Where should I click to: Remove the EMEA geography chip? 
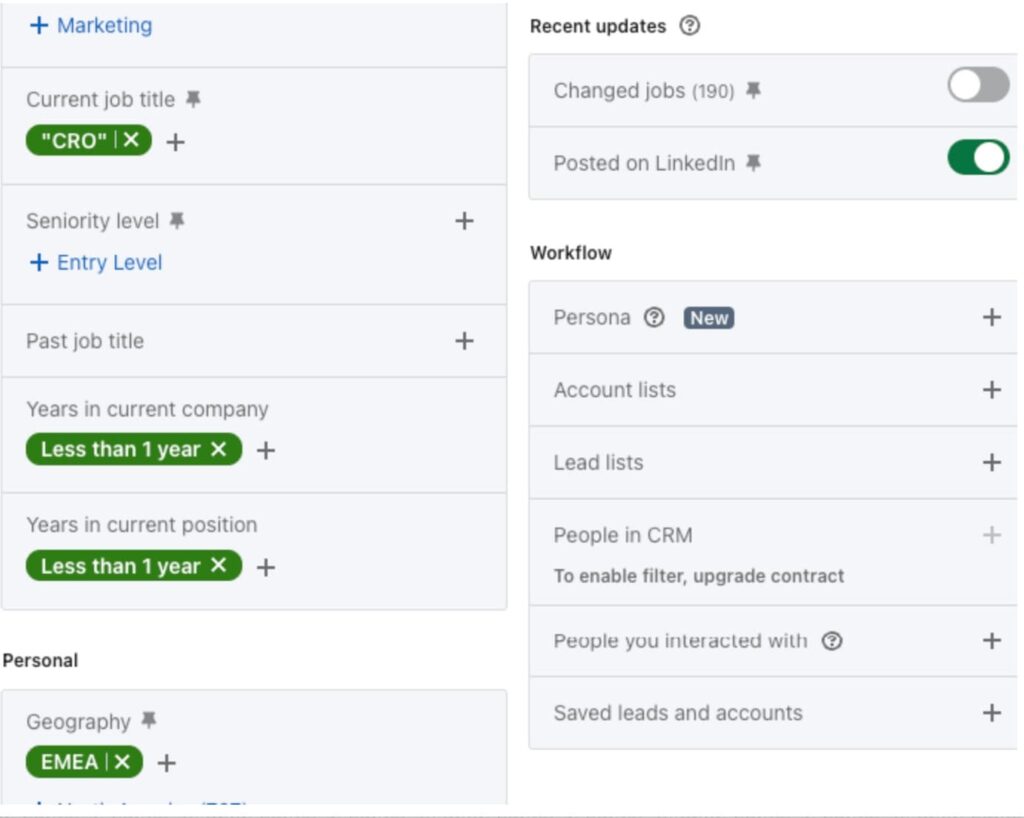[x=122, y=762]
